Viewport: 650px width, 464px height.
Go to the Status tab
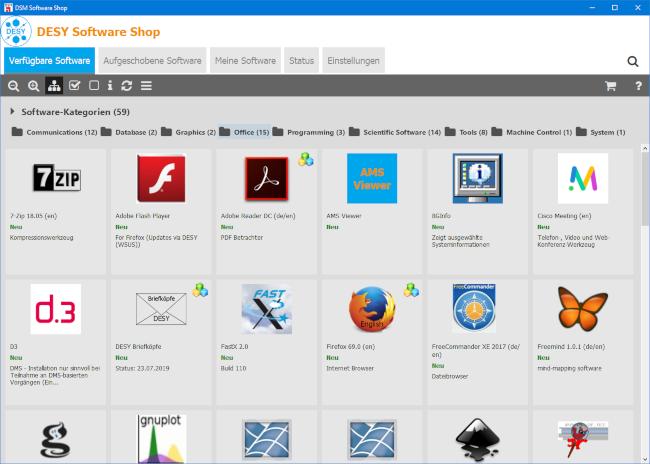[301, 61]
